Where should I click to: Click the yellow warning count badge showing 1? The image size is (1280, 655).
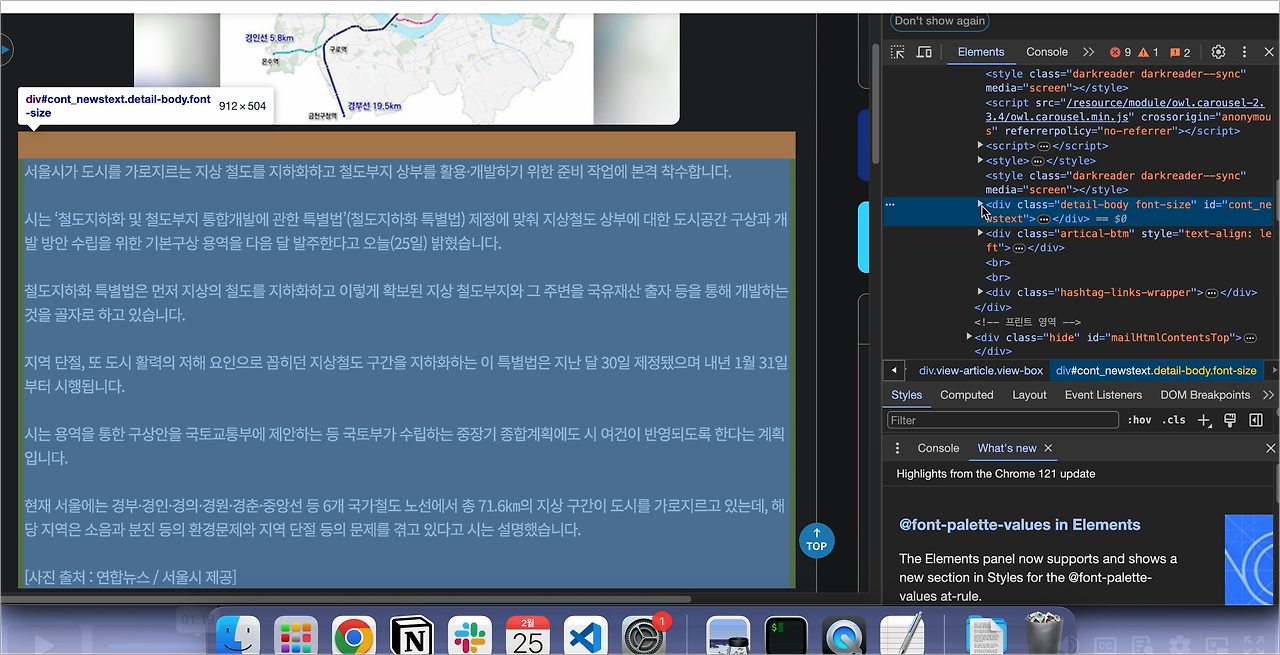tap(1149, 52)
